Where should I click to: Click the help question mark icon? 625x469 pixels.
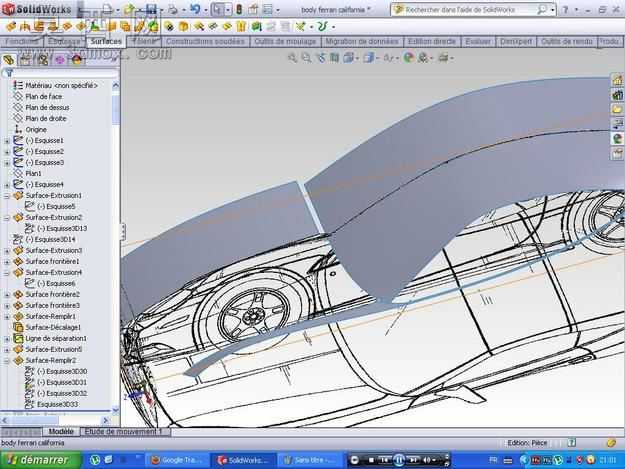coord(565,9)
